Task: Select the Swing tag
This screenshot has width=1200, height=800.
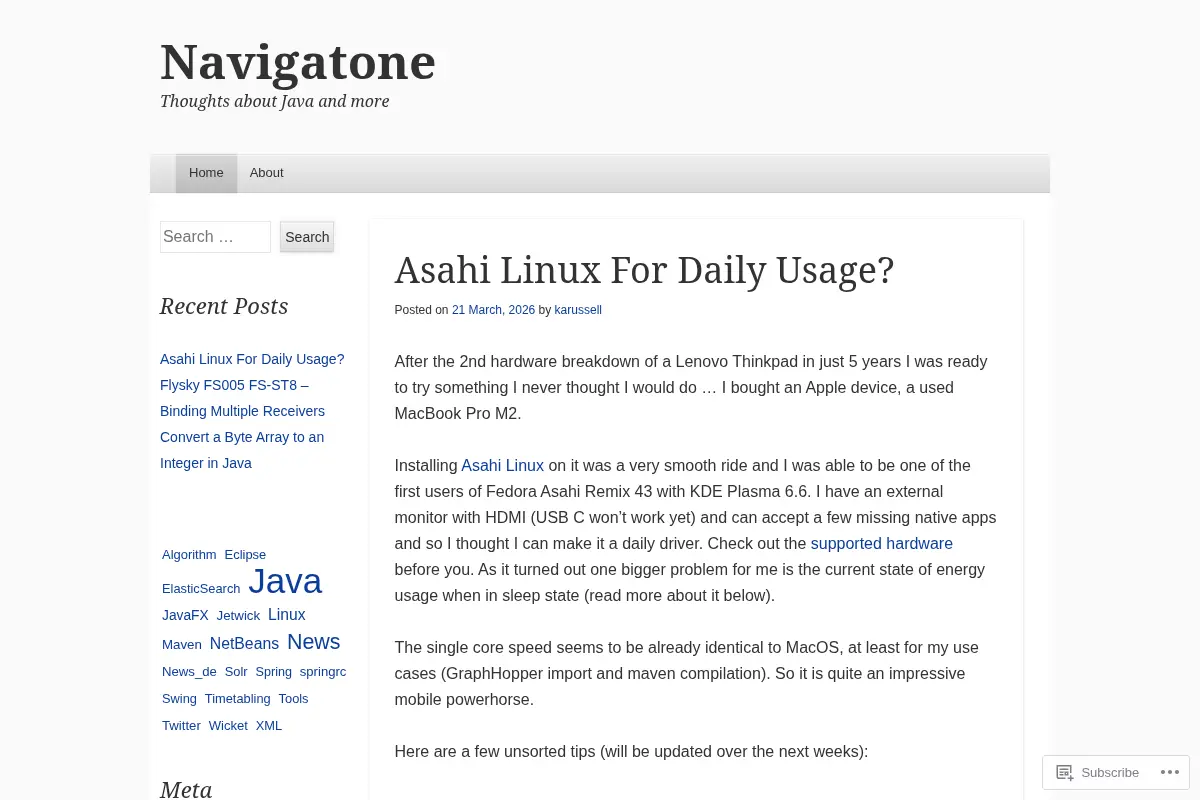Action: click(179, 698)
